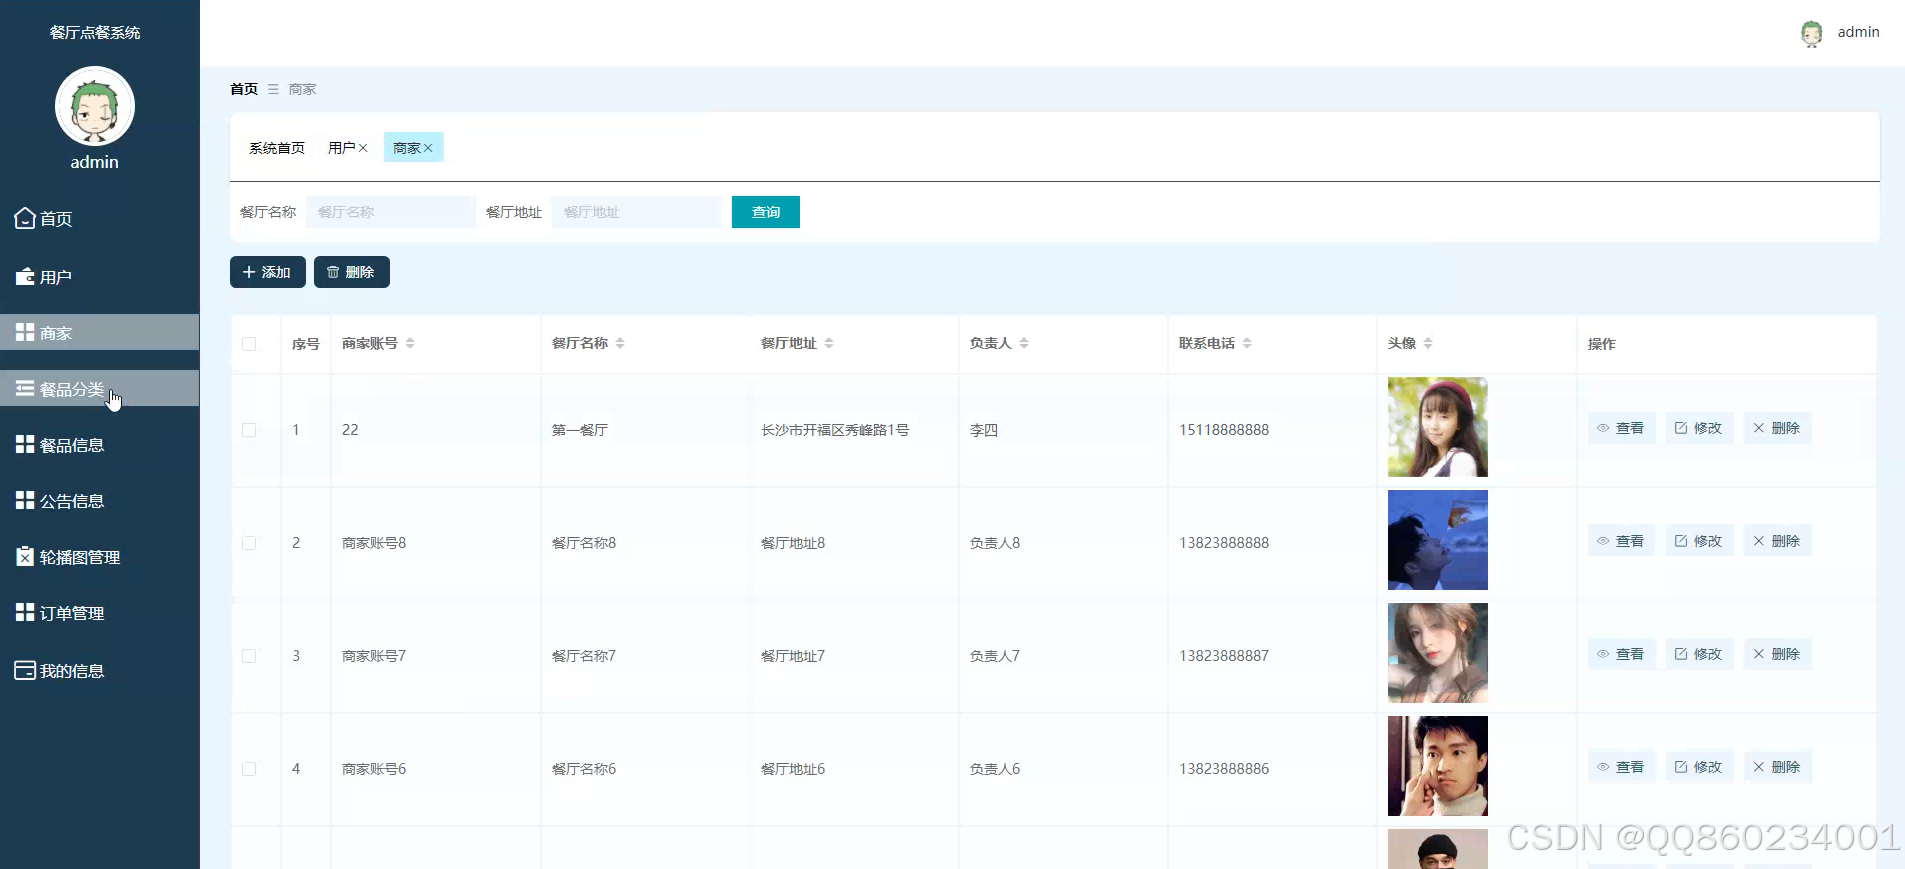The width and height of the screenshot is (1905, 869).
Task: Open avatar thumbnail for 餐厅名称7
Action: coord(1438,653)
